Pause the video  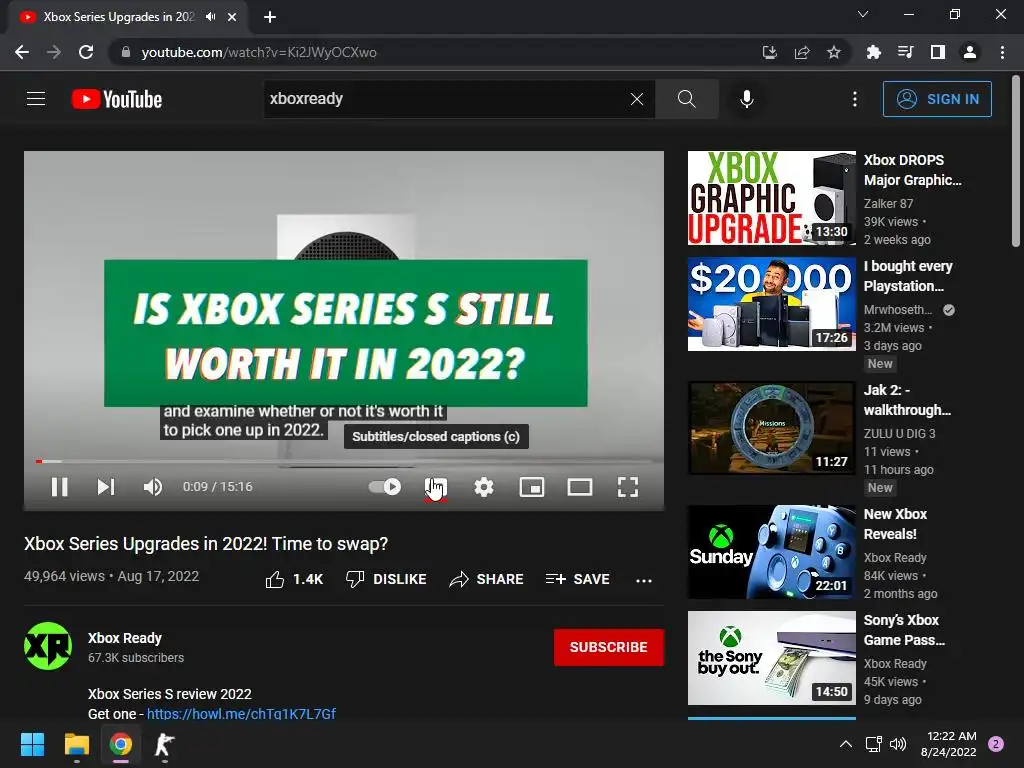point(59,487)
